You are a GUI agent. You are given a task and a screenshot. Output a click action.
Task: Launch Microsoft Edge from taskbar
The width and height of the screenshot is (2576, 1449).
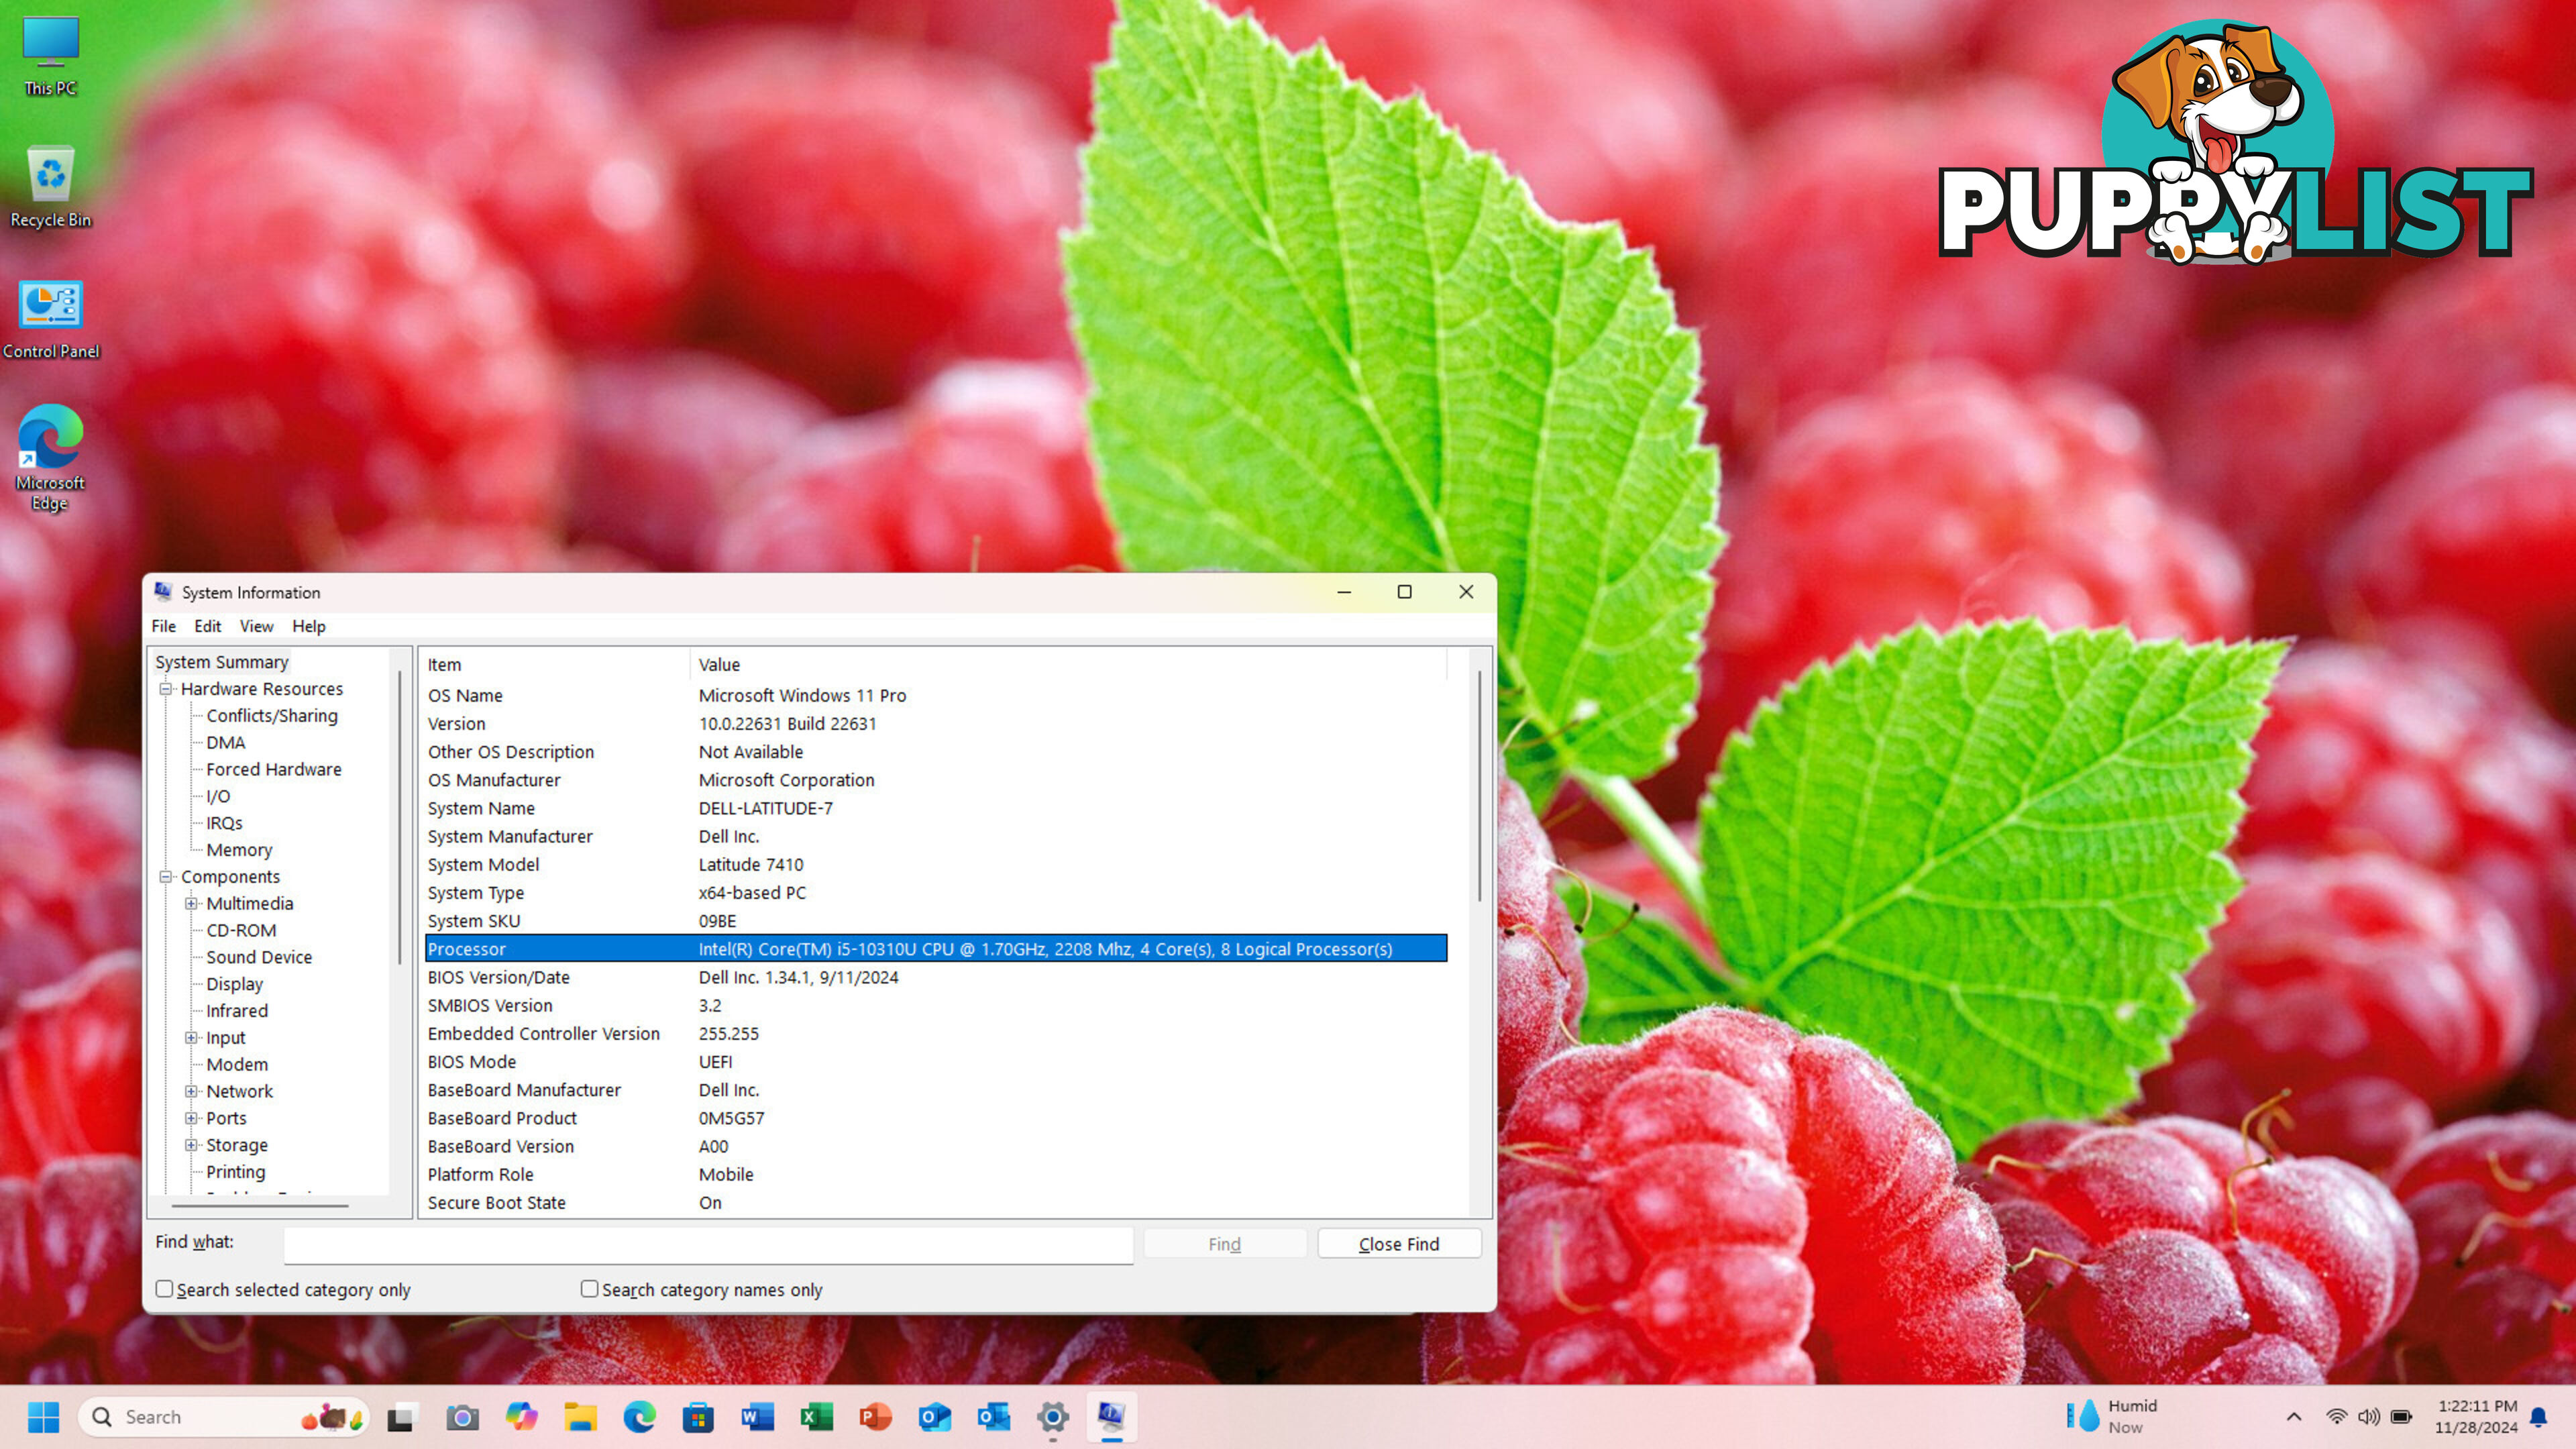[639, 1417]
